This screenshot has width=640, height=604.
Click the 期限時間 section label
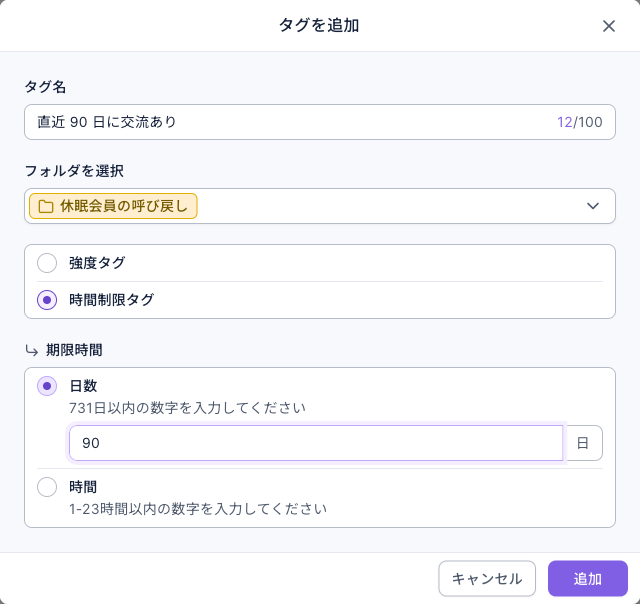pyautogui.click(x=74, y=350)
